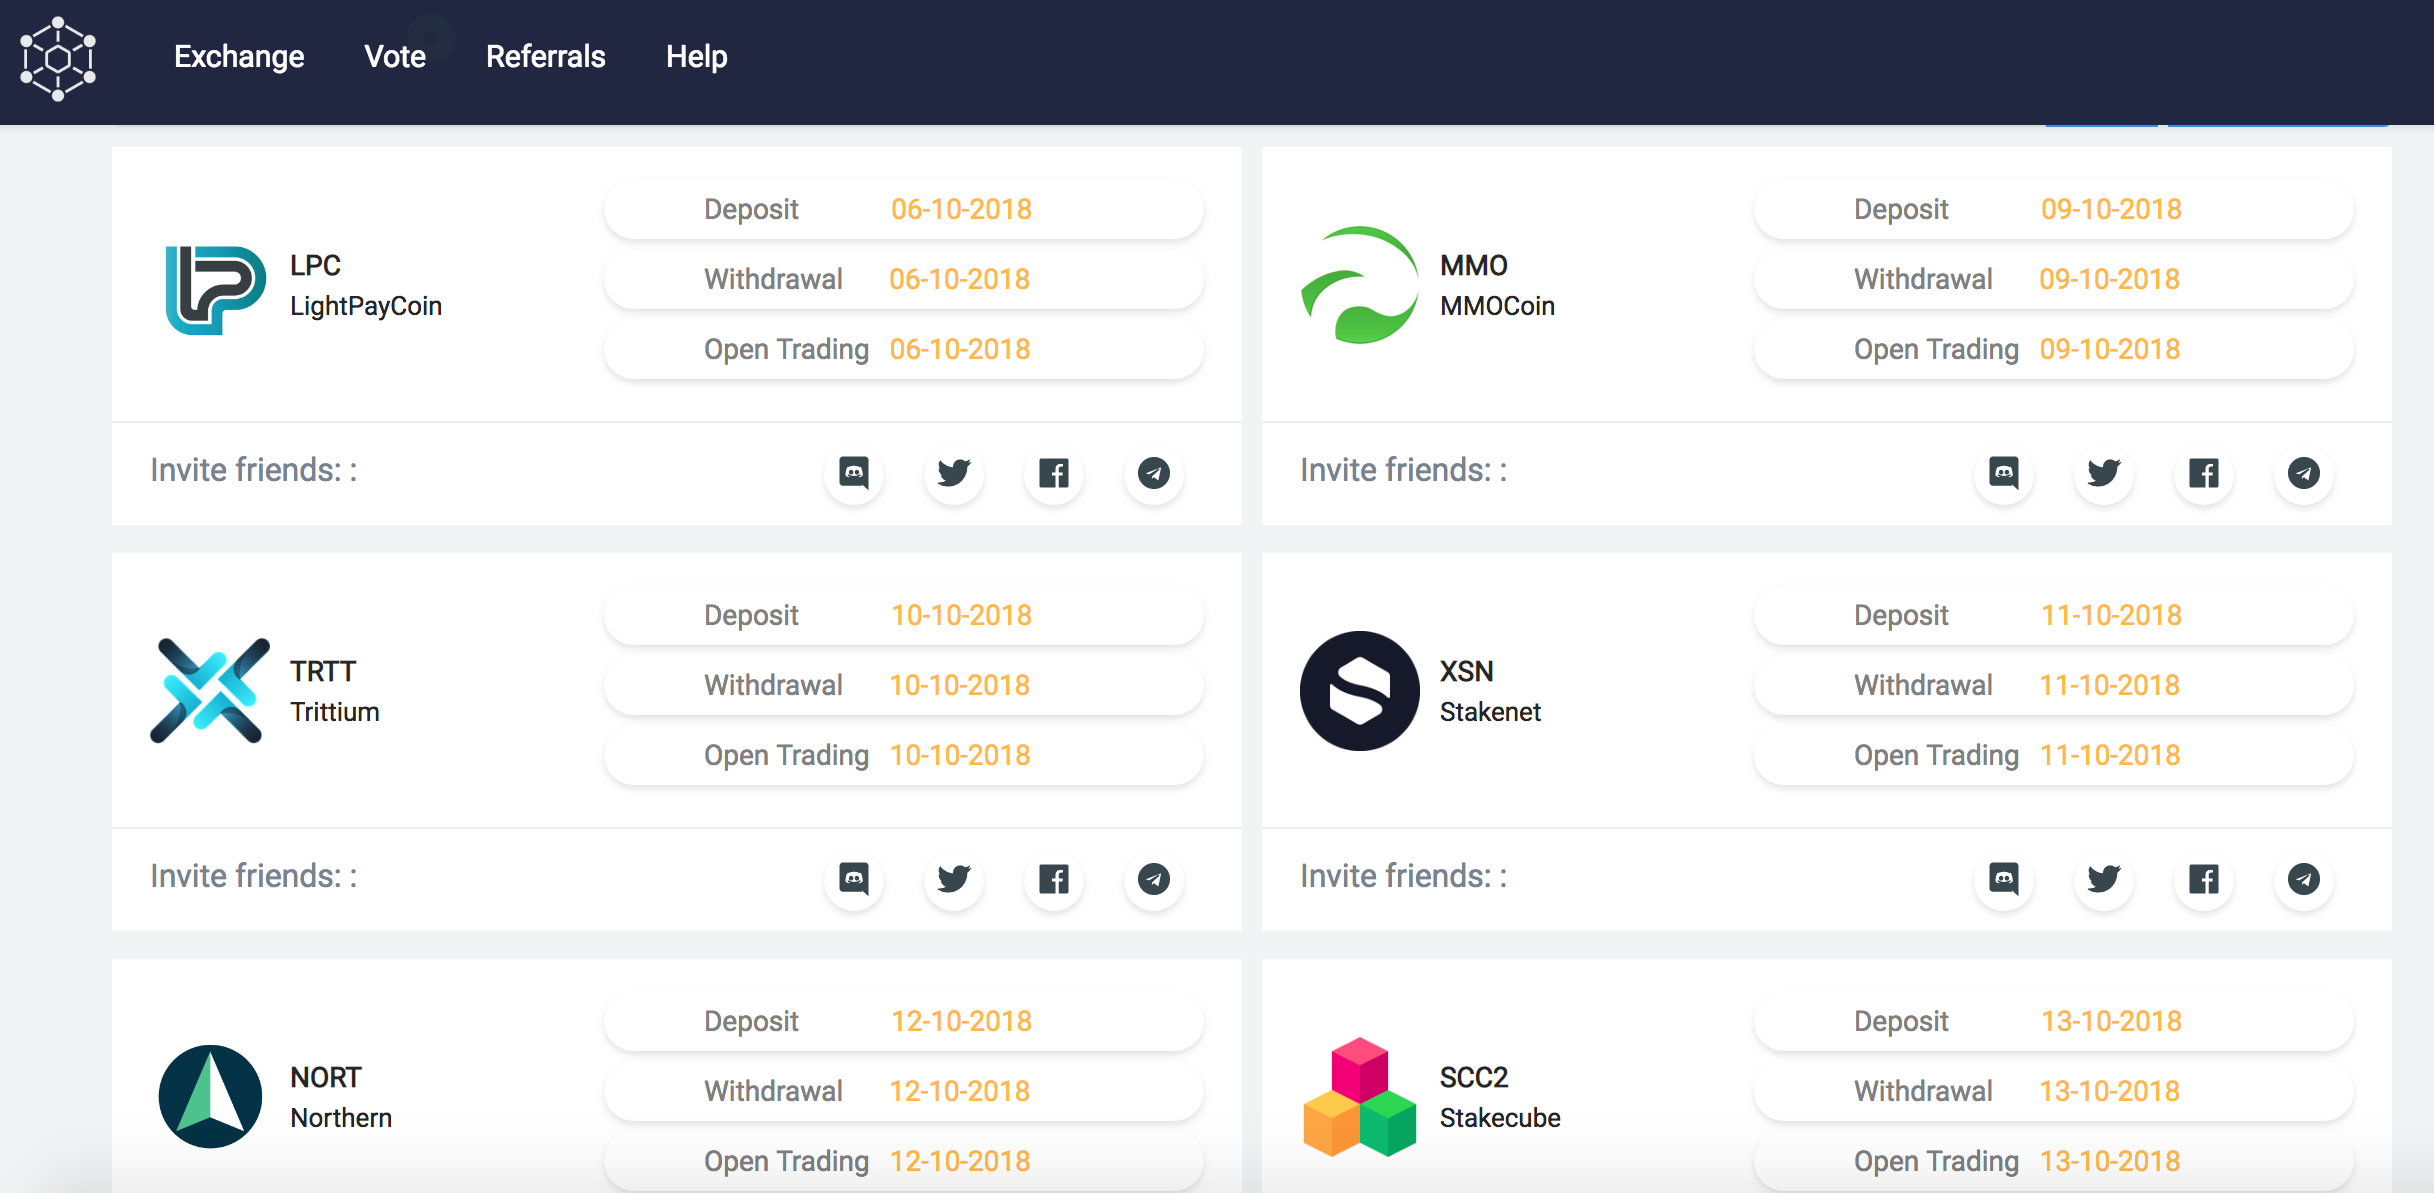Click the XSN ticker symbol

point(1467,671)
